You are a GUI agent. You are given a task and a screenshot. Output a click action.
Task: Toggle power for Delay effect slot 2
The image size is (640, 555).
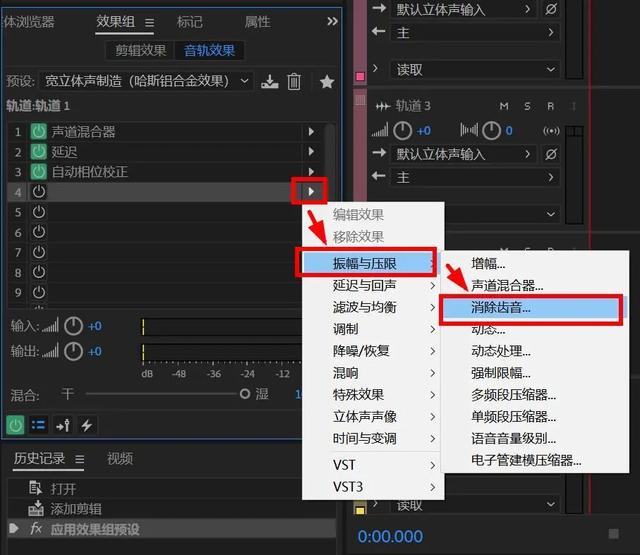click(x=39, y=152)
